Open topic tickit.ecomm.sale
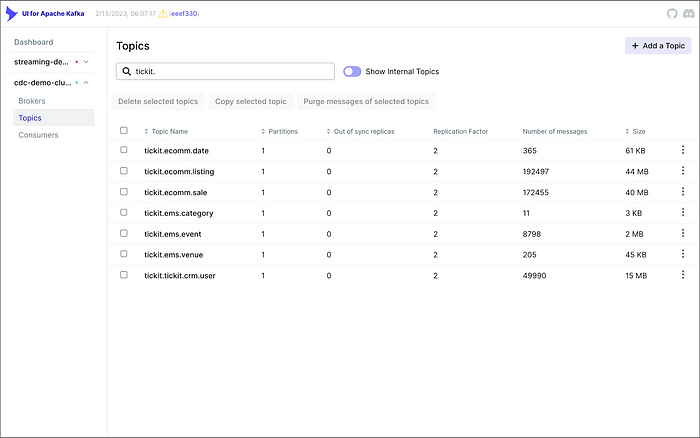700x438 pixels. click(x=175, y=192)
